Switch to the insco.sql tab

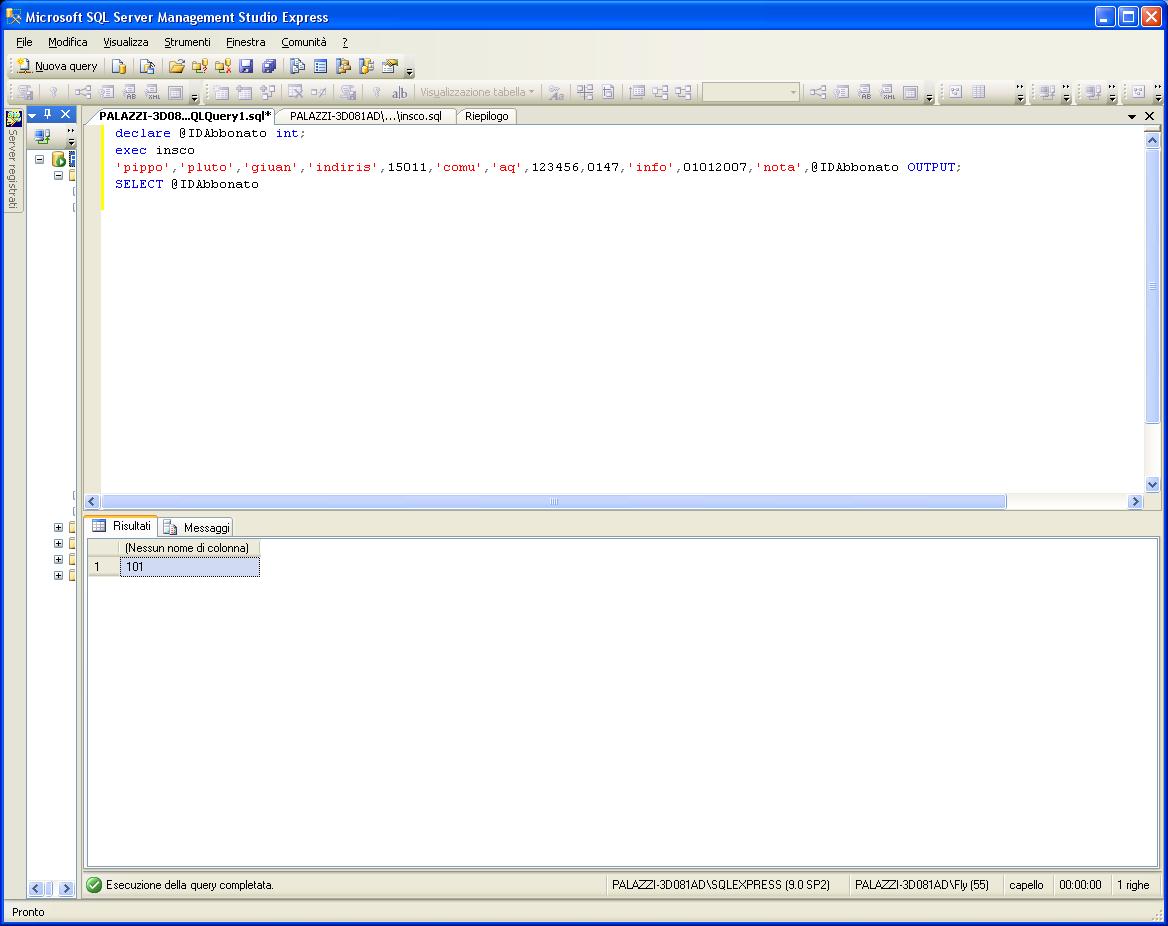point(366,116)
